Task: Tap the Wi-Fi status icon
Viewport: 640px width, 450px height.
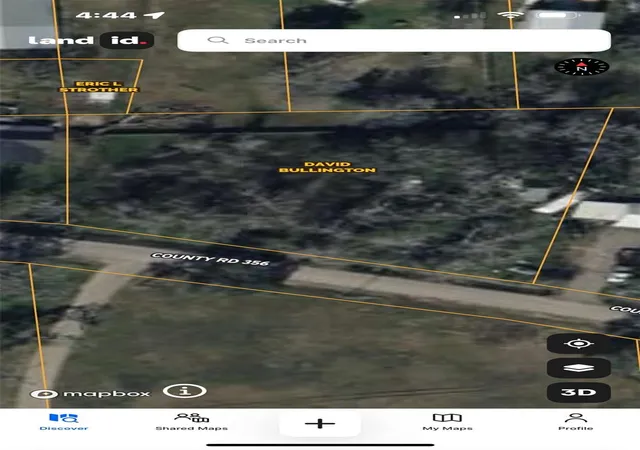Action: coord(510,15)
